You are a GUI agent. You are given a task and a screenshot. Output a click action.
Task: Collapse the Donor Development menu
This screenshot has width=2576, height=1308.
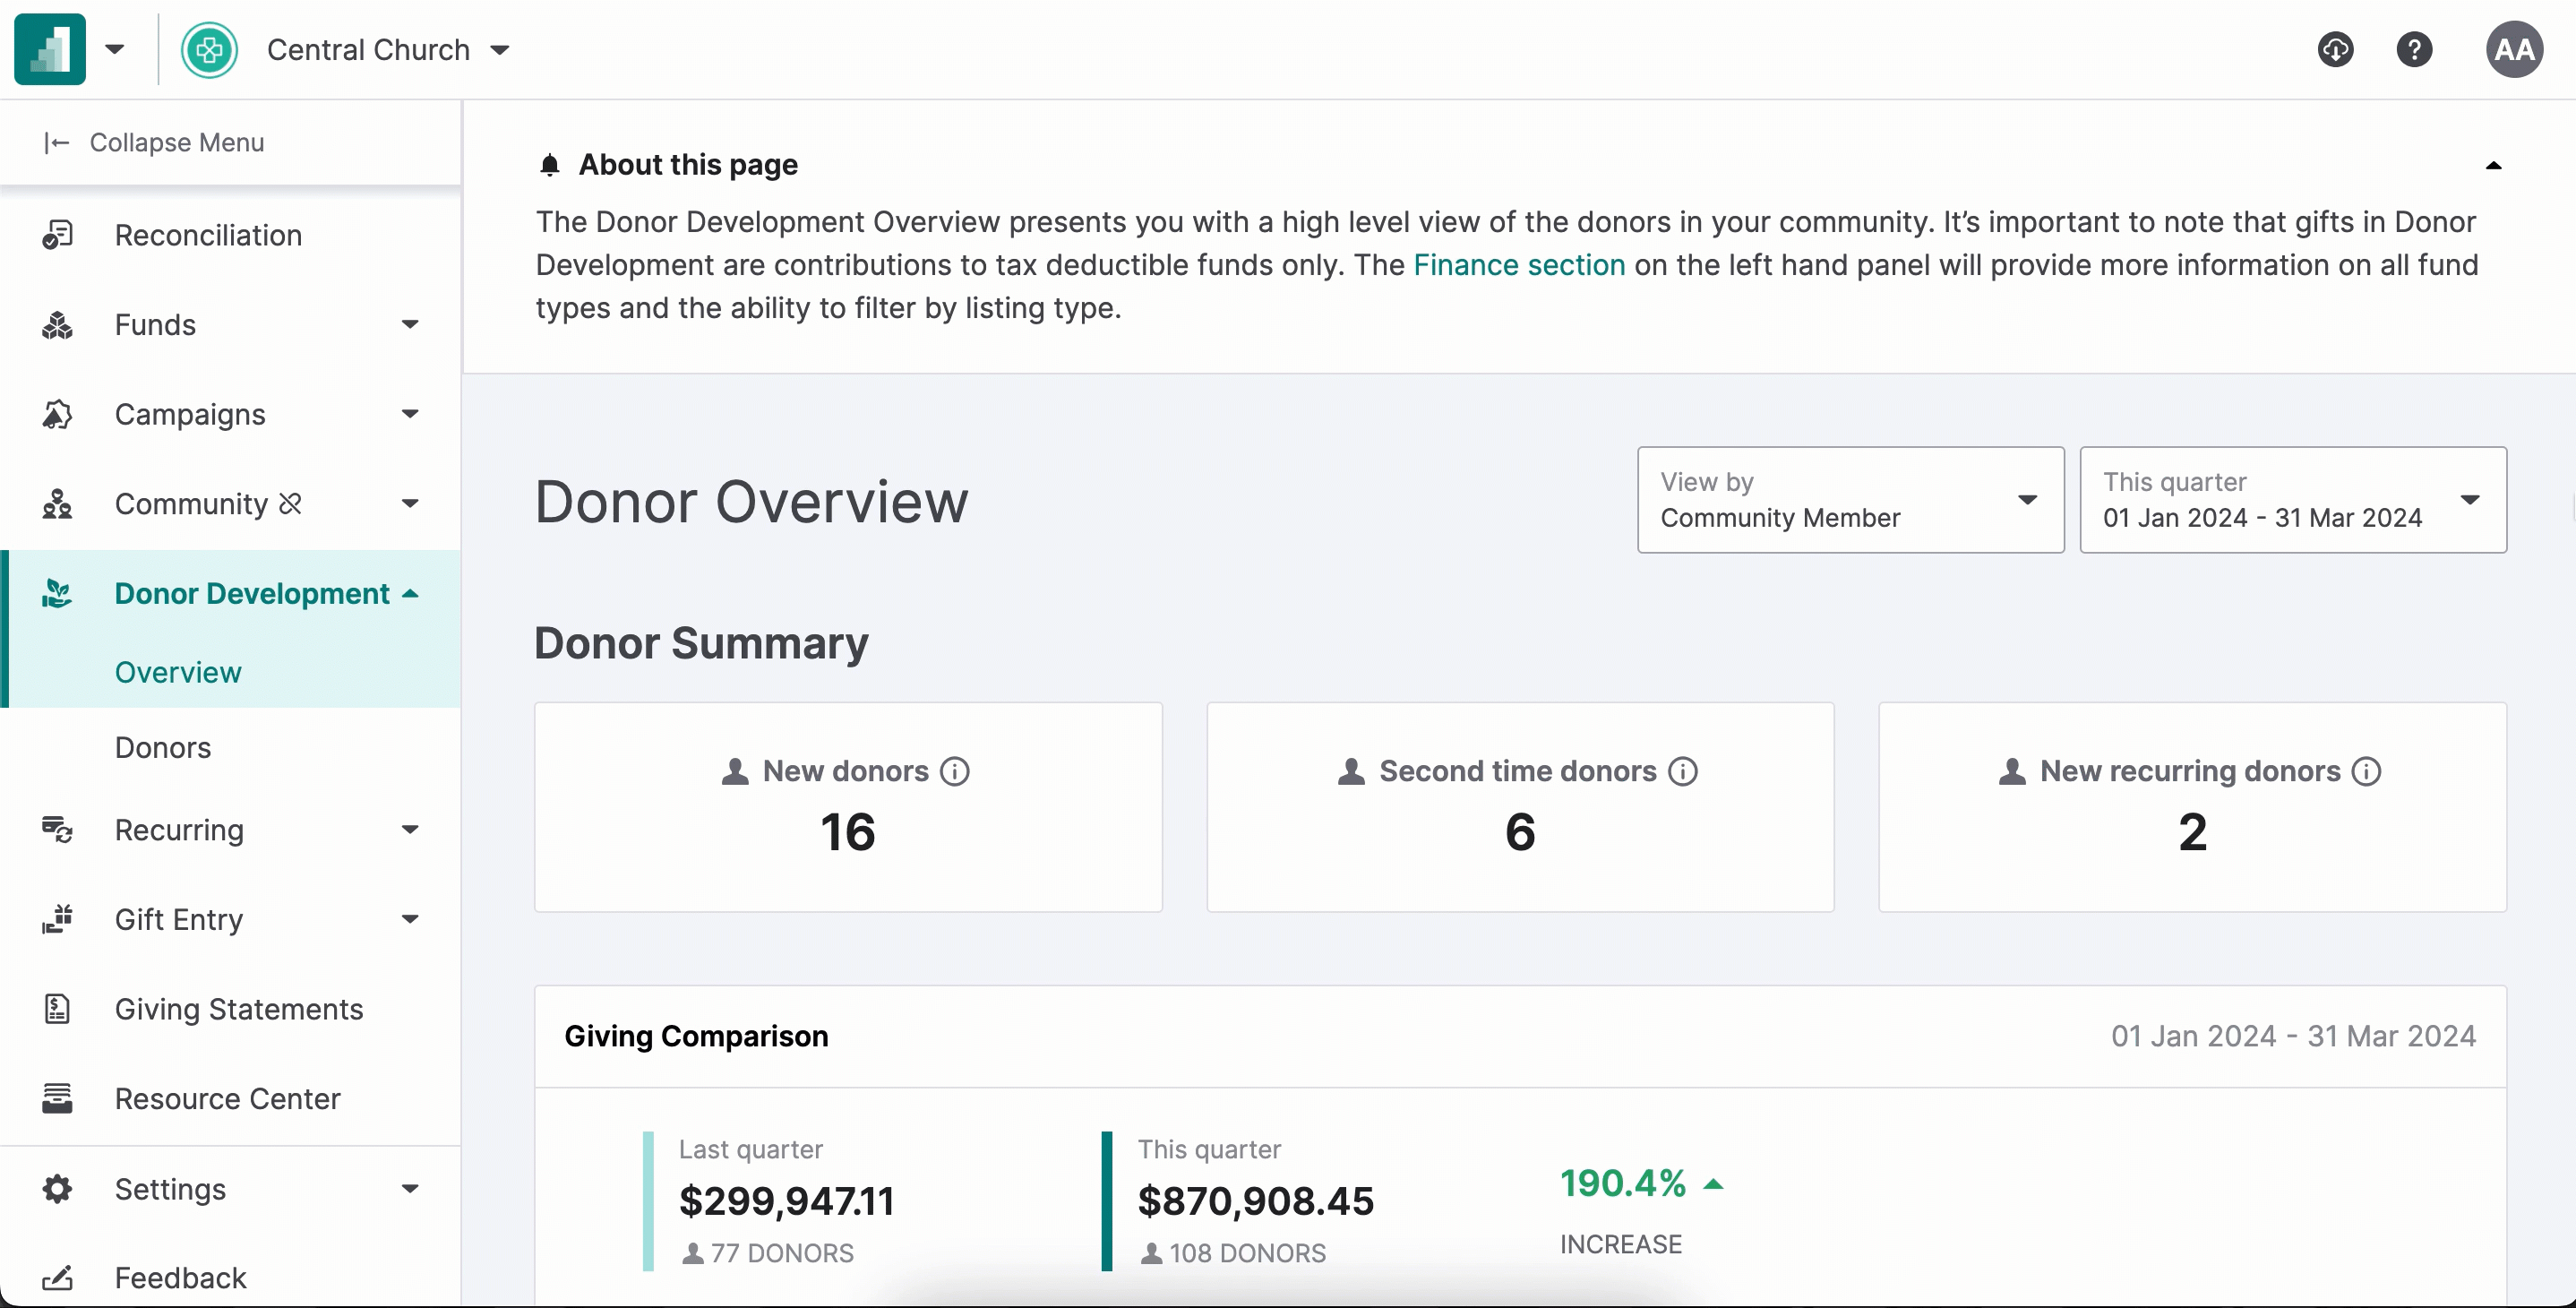[x=409, y=594]
